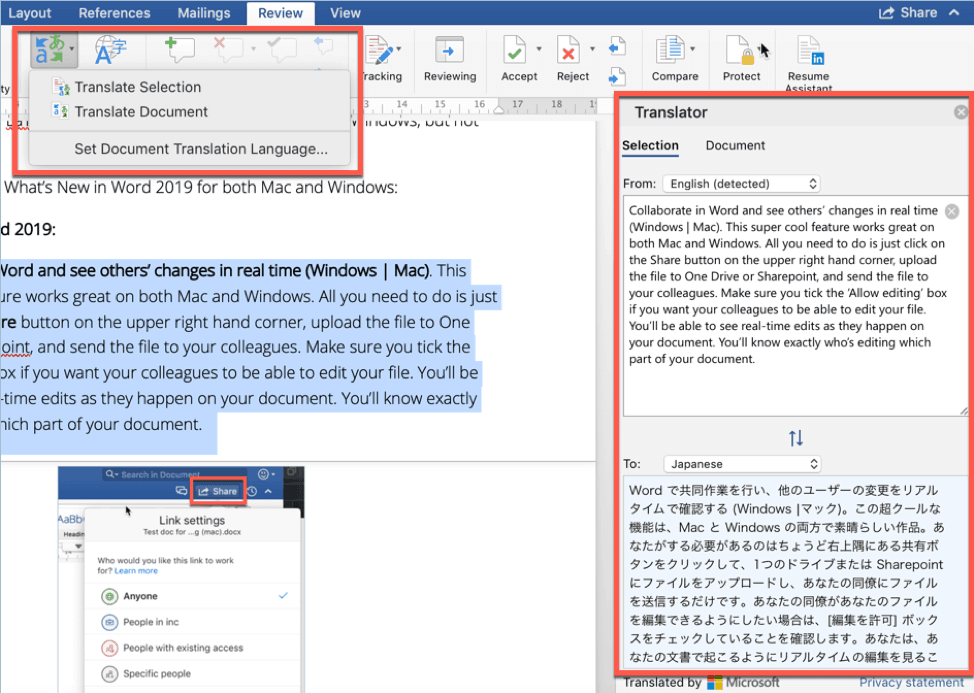This screenshot has height=693, width=974.
Task: Collapse the ribbon with the chevron beside Share
Action: [954, 12]
